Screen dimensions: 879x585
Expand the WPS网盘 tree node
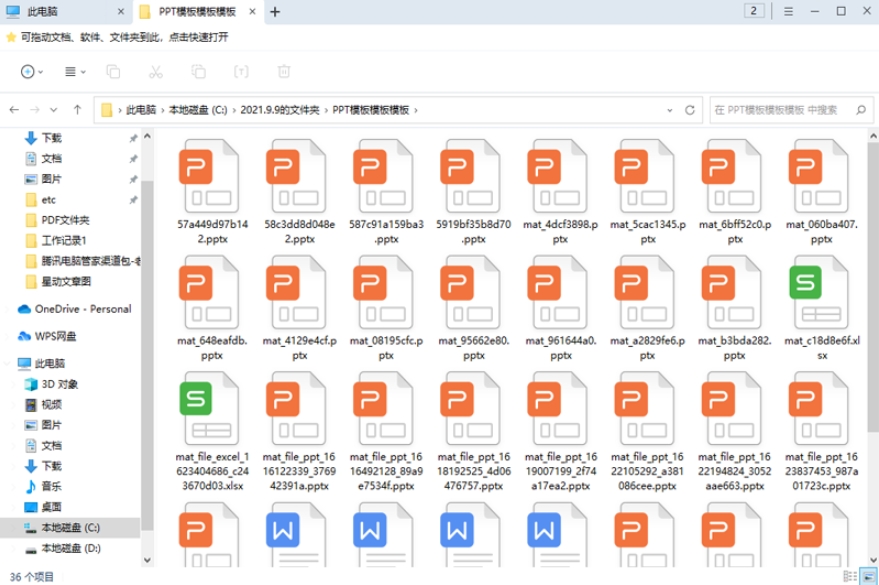(7, 337)
